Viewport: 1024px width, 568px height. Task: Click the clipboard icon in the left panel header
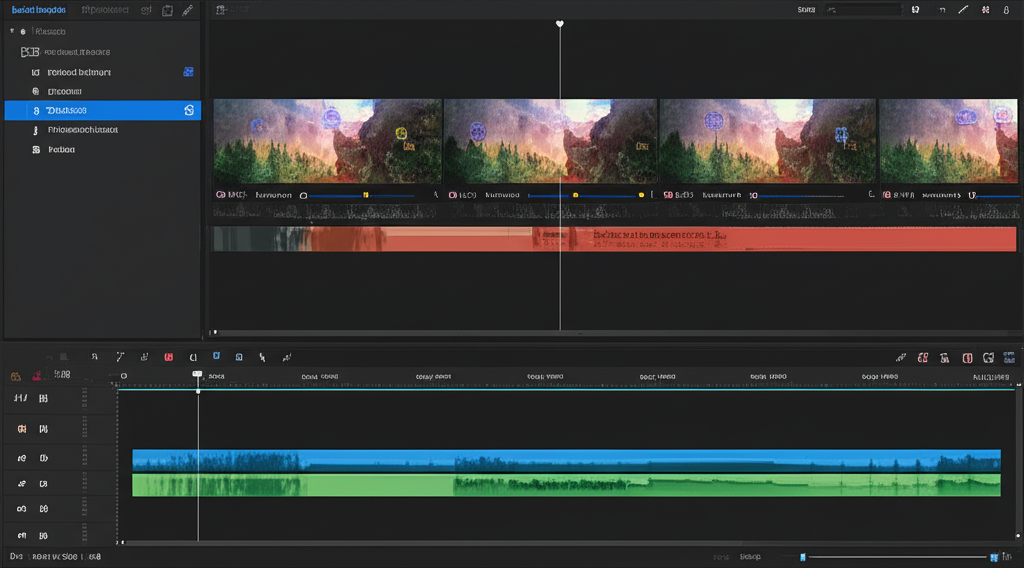168,10
